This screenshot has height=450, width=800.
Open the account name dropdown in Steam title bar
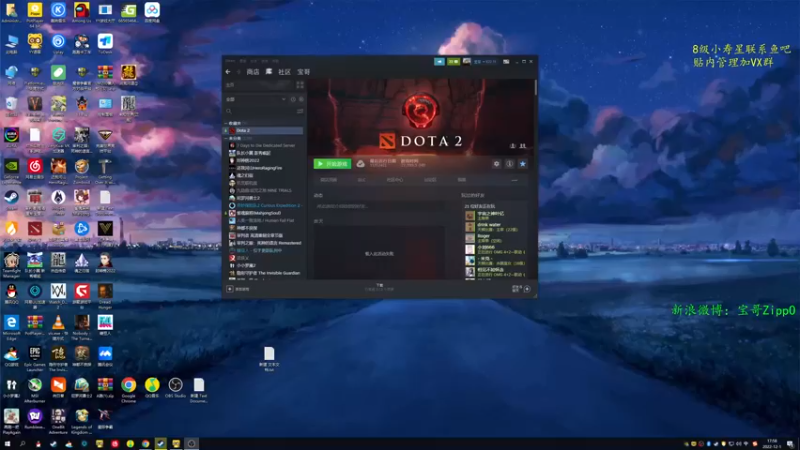pyautogui.click(x=485, y=61)
